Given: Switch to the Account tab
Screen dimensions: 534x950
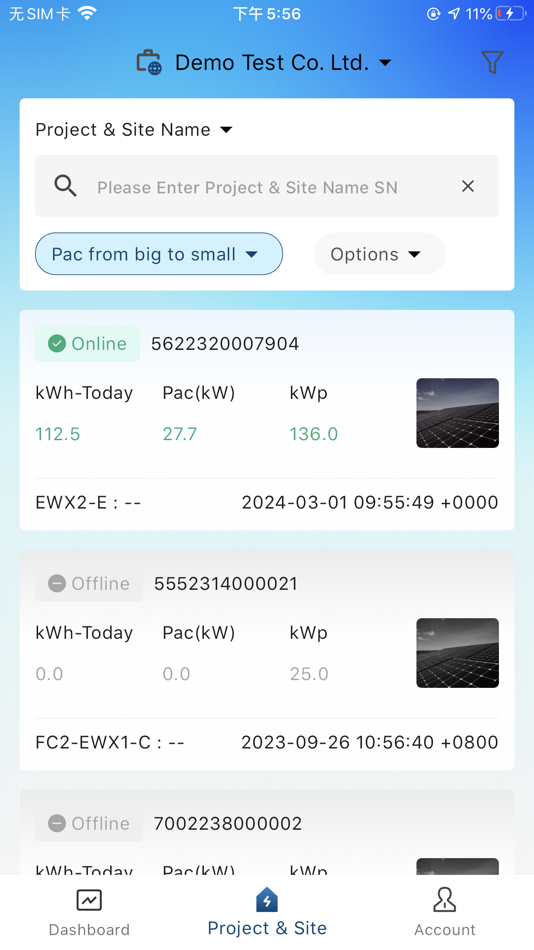Looking at the screenshot, I should [x=445, y=912].
